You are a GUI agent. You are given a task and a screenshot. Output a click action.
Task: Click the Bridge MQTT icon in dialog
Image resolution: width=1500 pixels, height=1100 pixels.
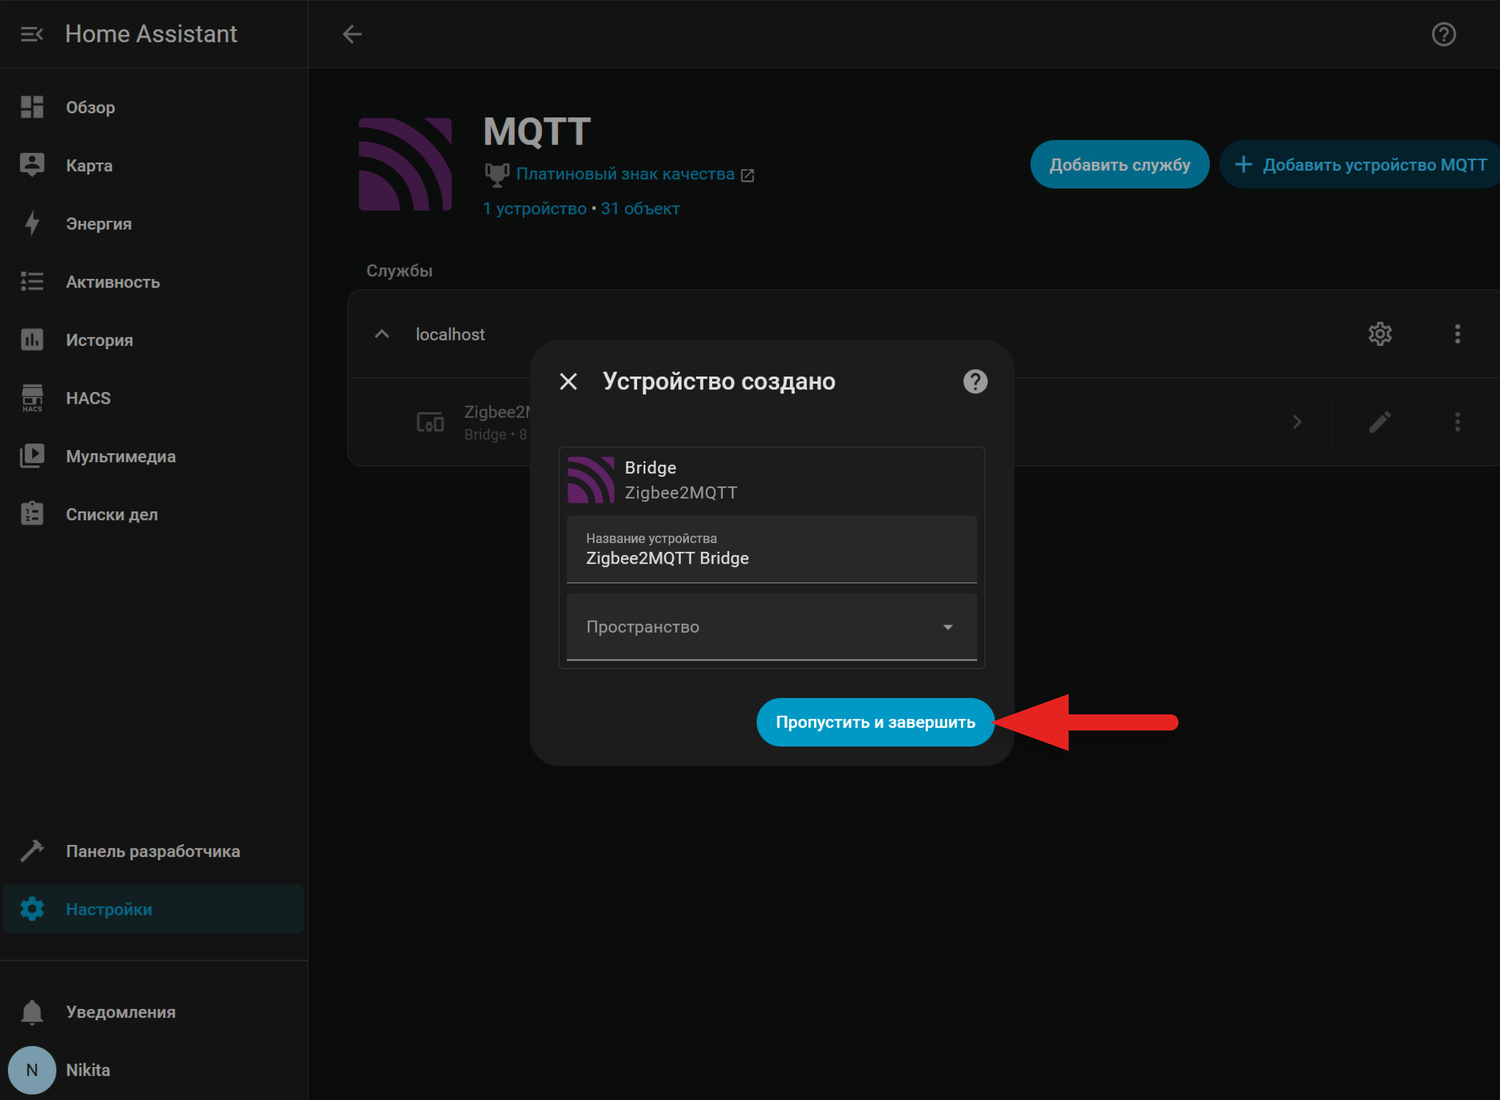tap(591, 480)
